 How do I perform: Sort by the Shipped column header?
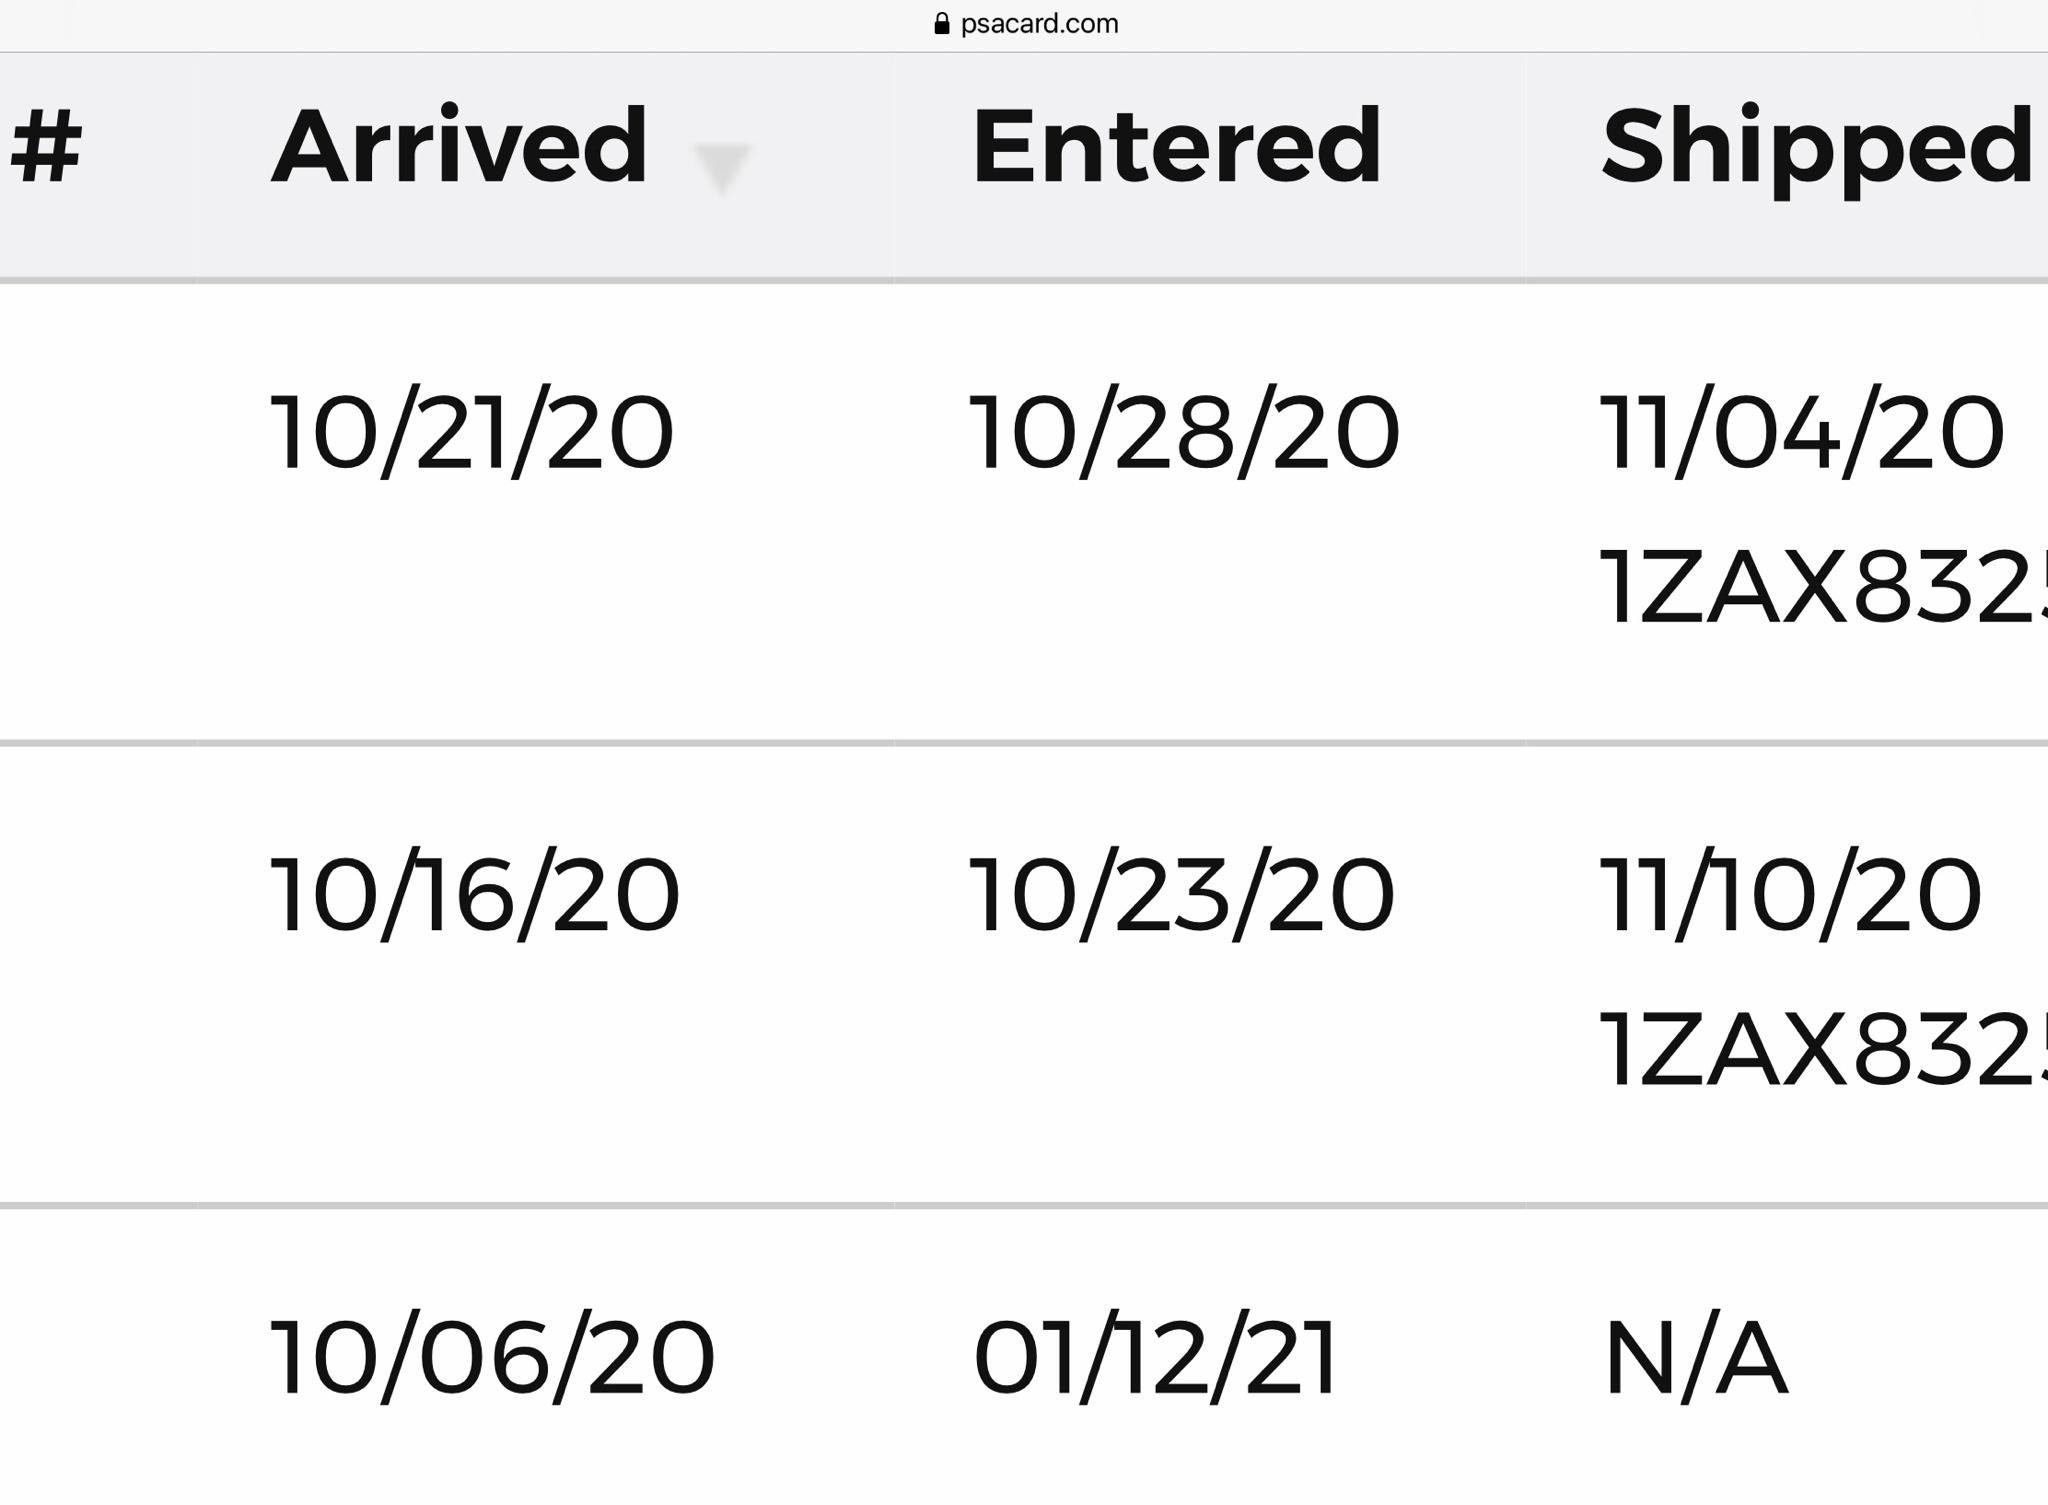click(x=1817, y=150)
